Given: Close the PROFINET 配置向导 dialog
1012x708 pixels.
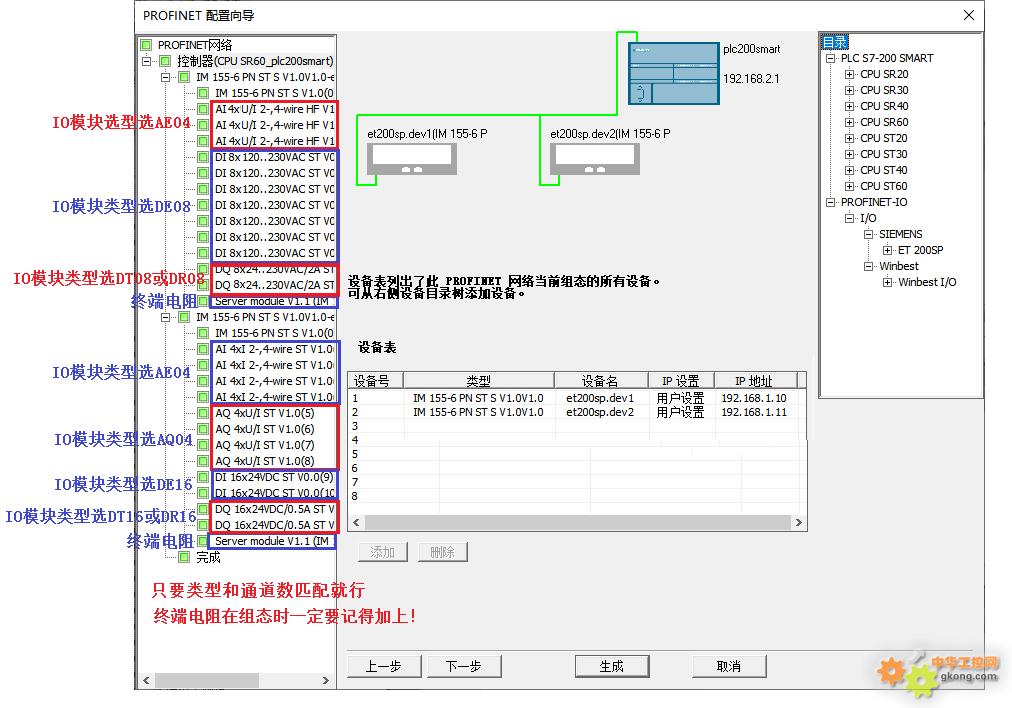Looking at the screenshot, I should (x=969, y=15).
